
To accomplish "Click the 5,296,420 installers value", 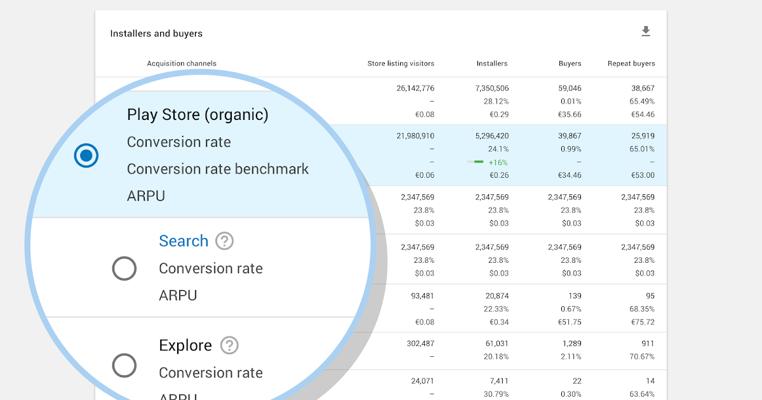I will (488, 135).
